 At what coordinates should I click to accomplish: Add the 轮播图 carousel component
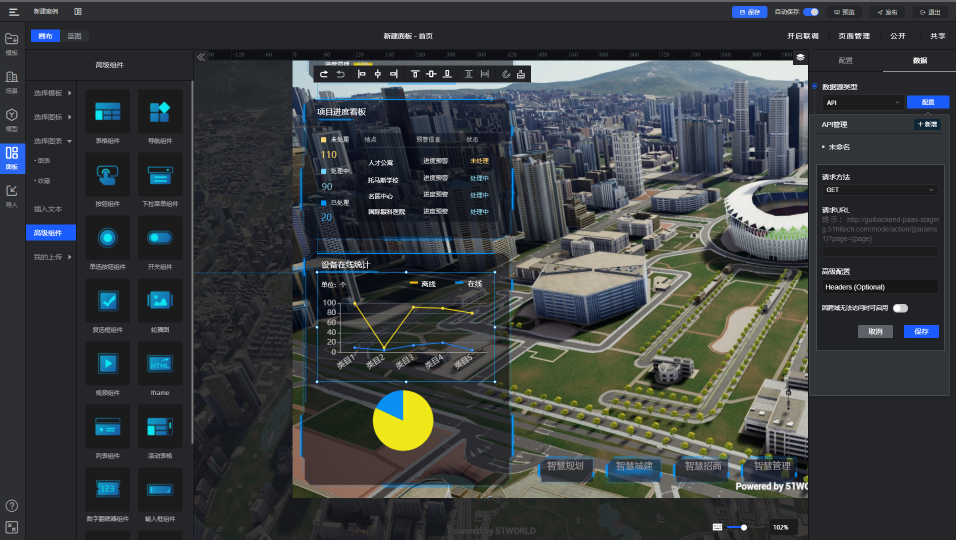coord(160,300)
